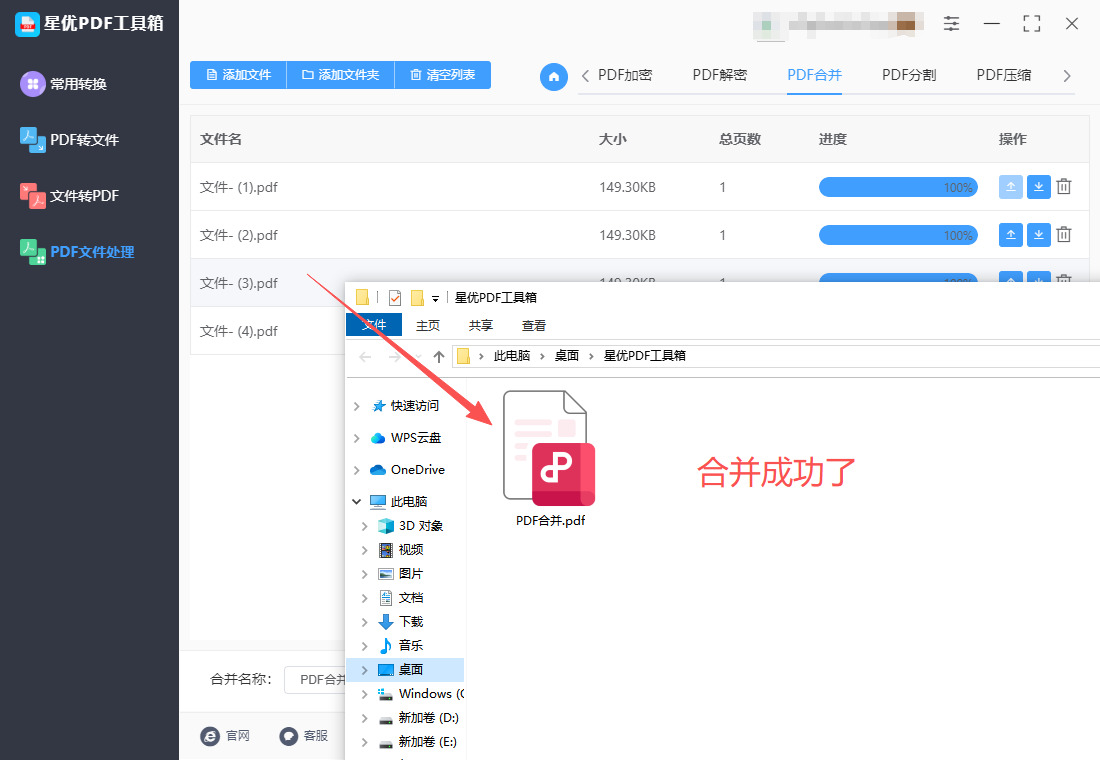Select 新加卷 (D:) drive
Image resolution: width=1100 pixels, height=760 pixels.
click(x=428, y=717)
